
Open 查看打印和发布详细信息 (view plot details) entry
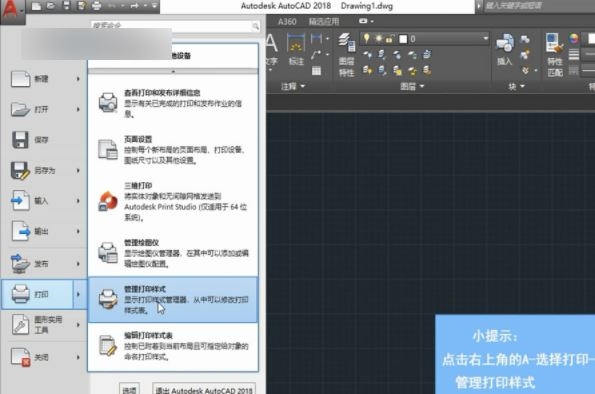[x=173, y=103]
